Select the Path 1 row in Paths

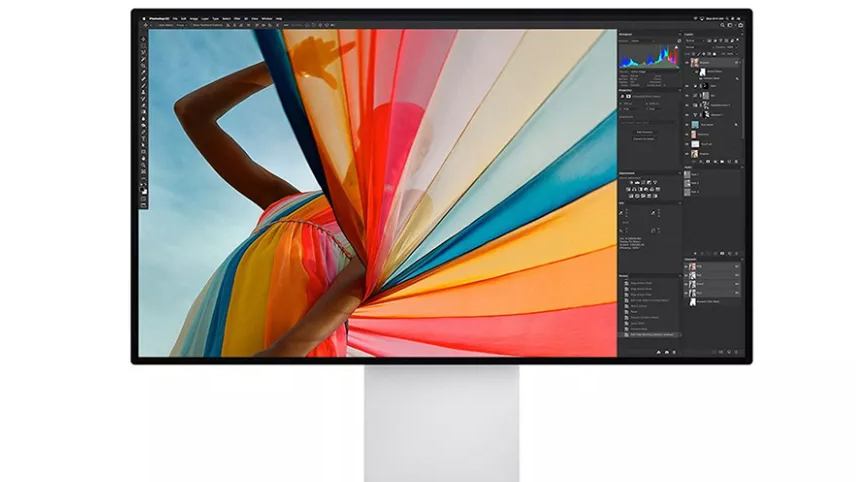[712, 174]
